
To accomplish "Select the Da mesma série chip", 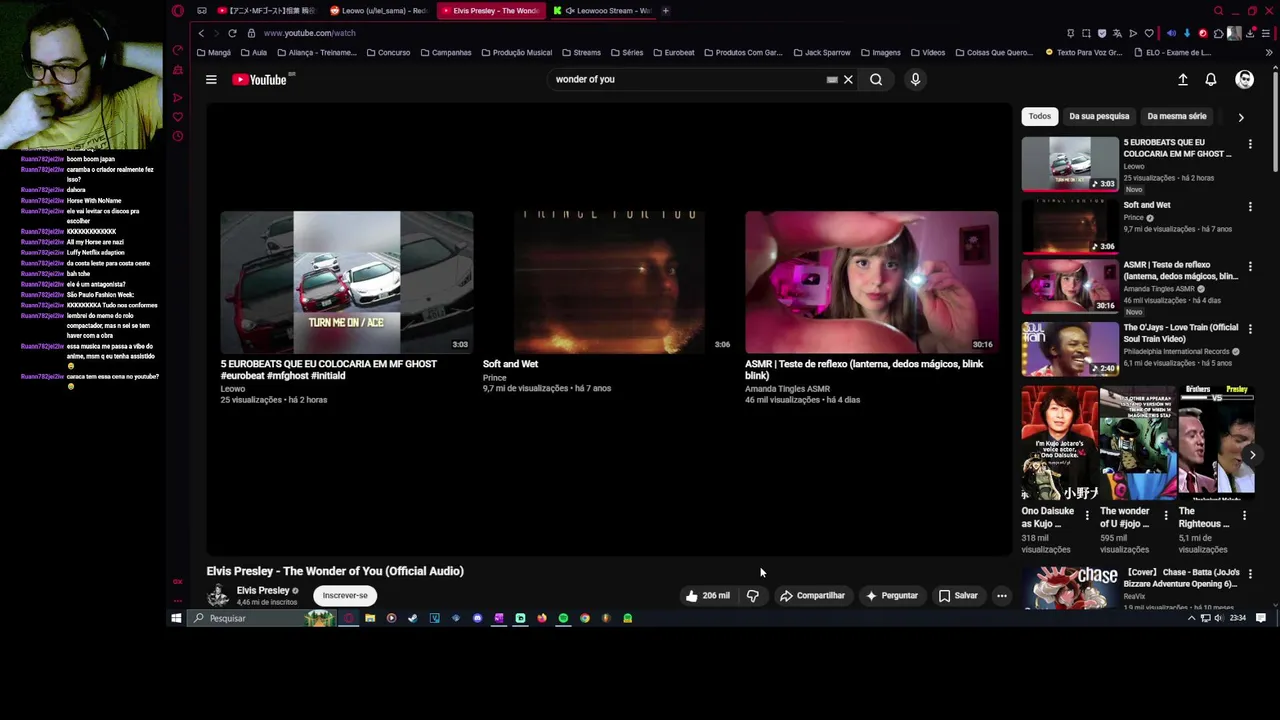I will point(1177,116).
